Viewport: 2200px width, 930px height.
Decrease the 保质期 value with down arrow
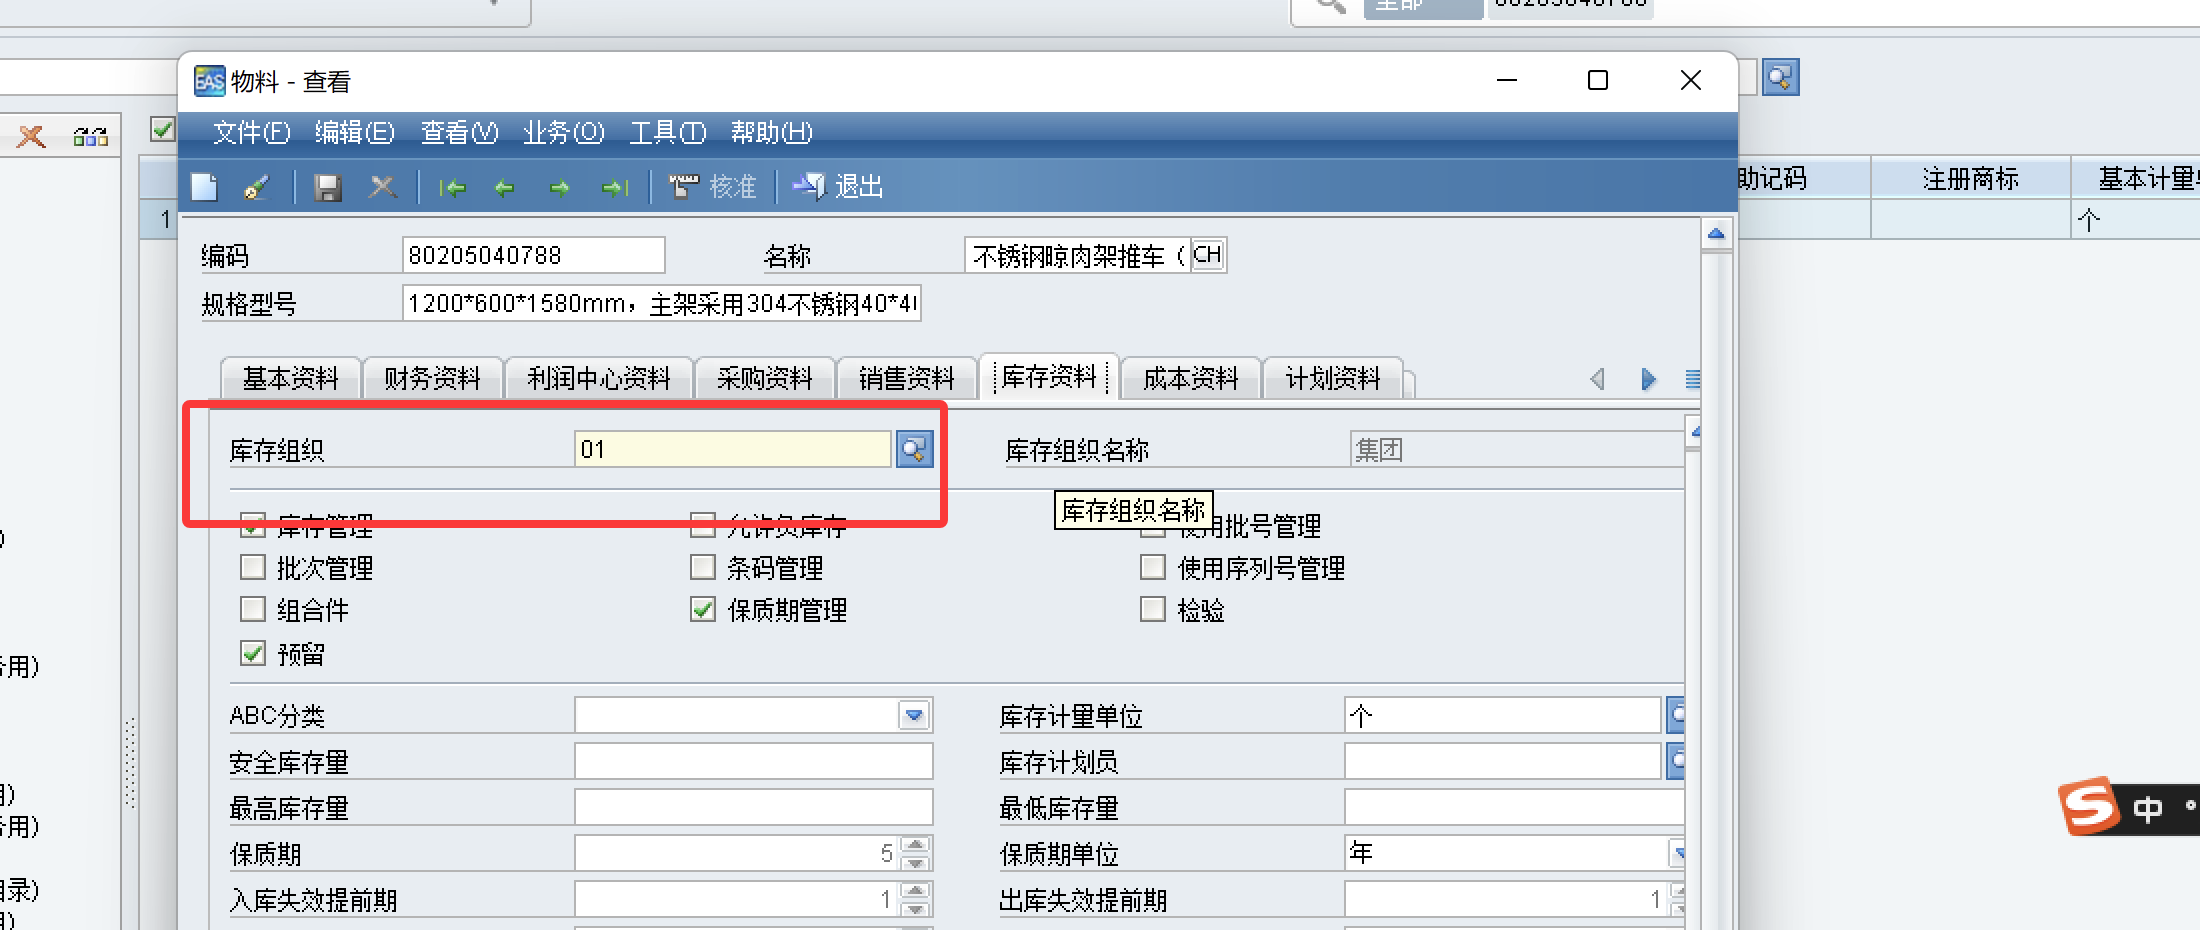click(915, 862)
